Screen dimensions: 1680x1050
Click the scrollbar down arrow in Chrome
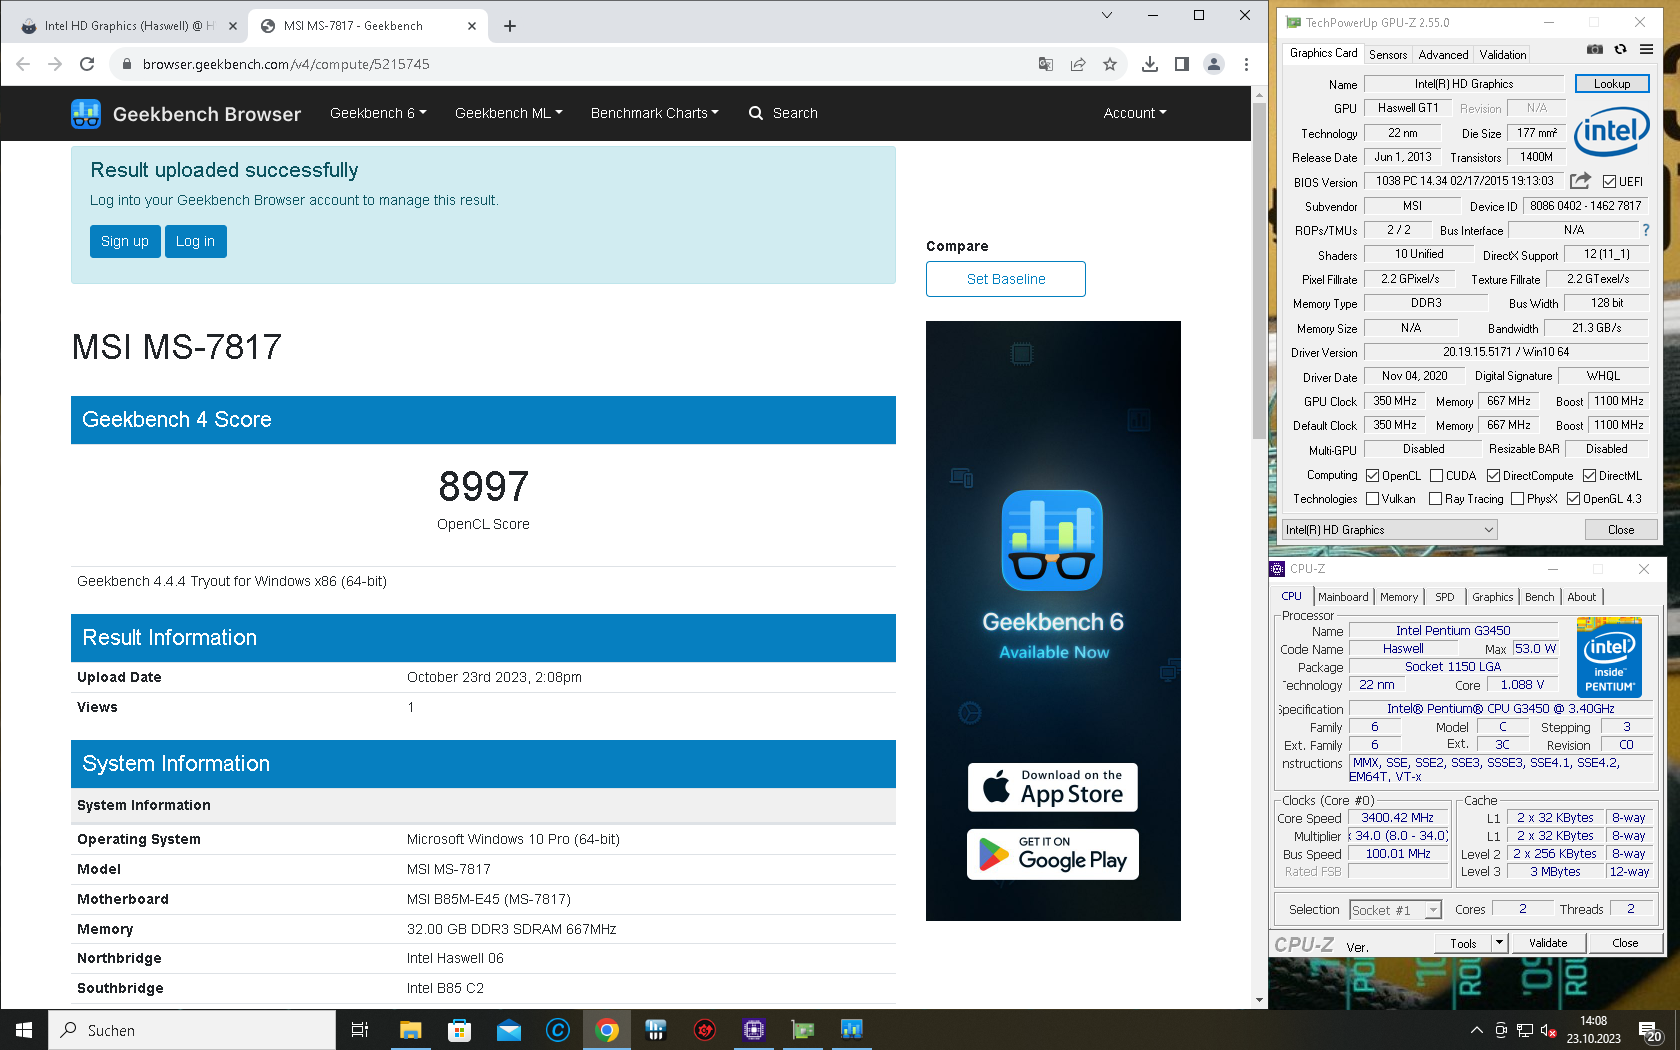1259,1000
